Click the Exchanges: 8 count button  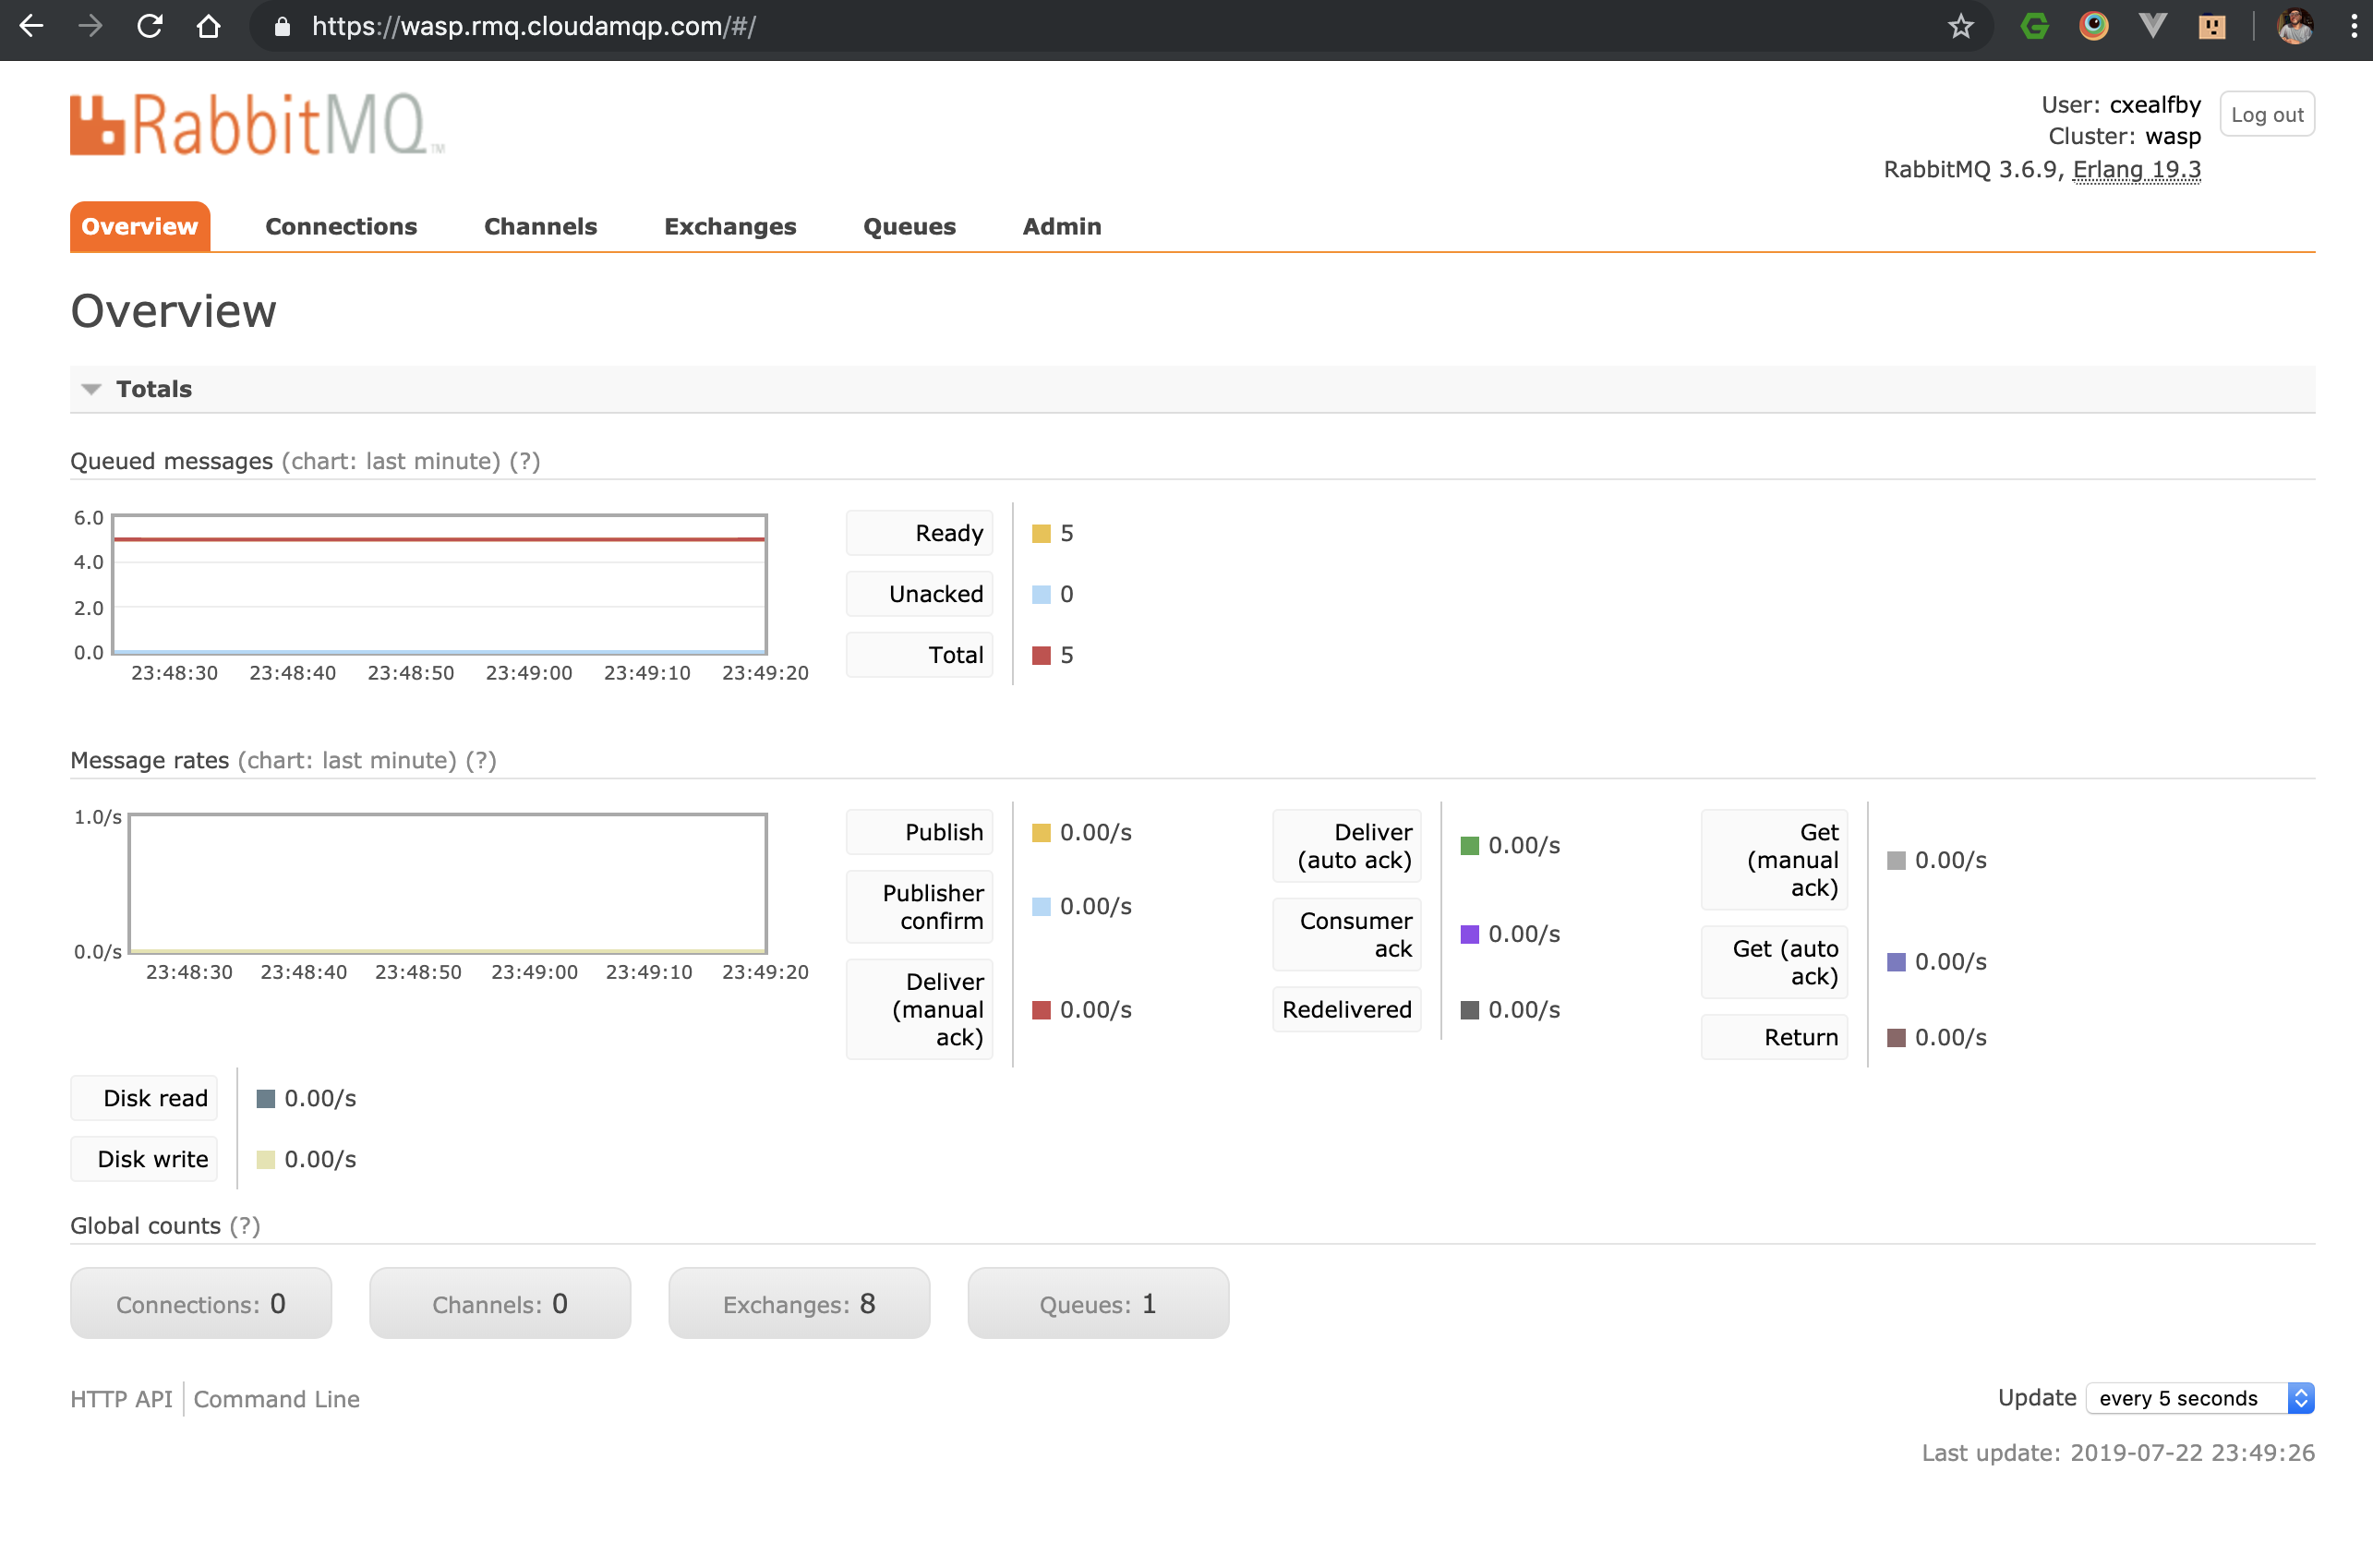pos(799,1303)
